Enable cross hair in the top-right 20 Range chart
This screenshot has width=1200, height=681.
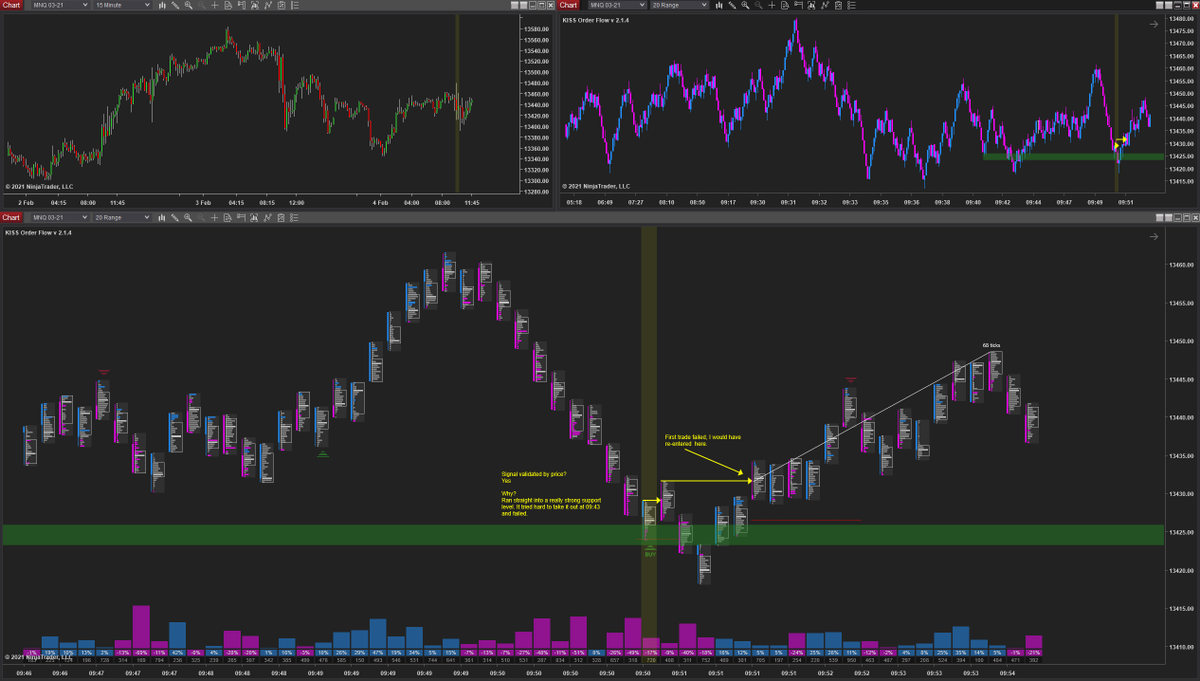(x=772, y=5)
